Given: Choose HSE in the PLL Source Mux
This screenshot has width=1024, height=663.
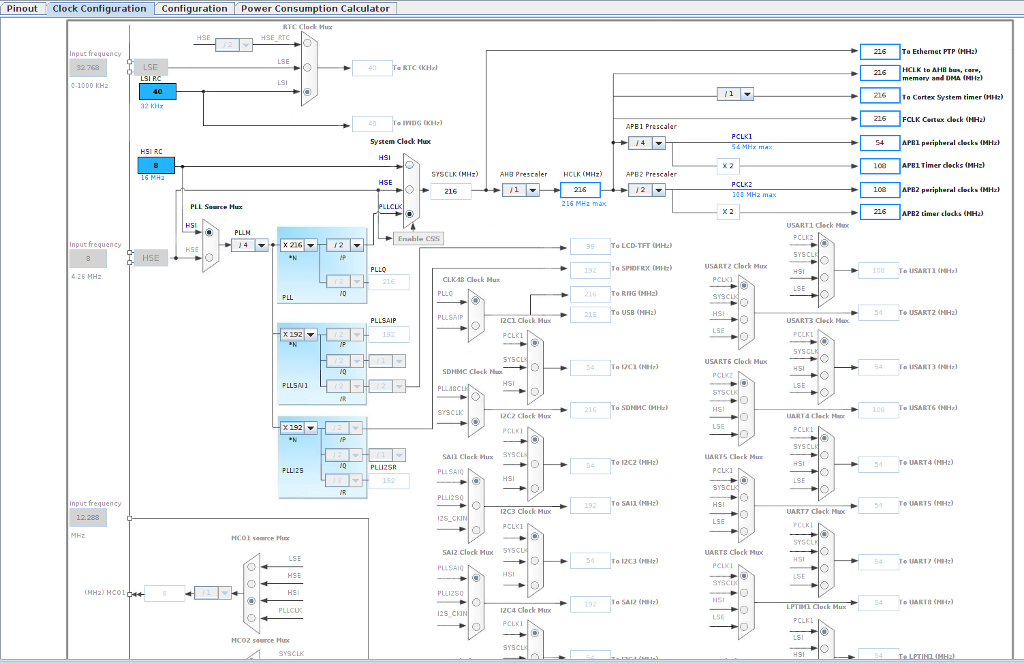Looking at the screenshot, I should (208, 255).
